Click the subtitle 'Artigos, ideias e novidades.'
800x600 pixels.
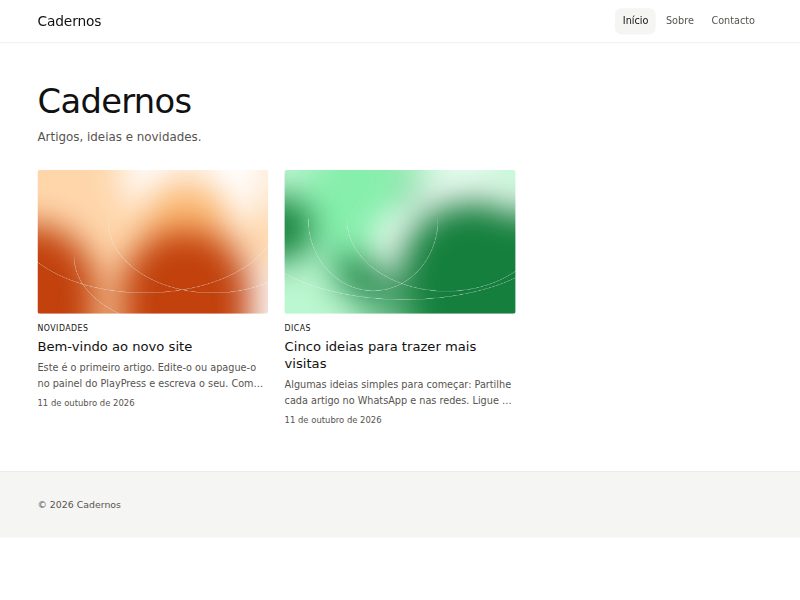pos(119,137)
